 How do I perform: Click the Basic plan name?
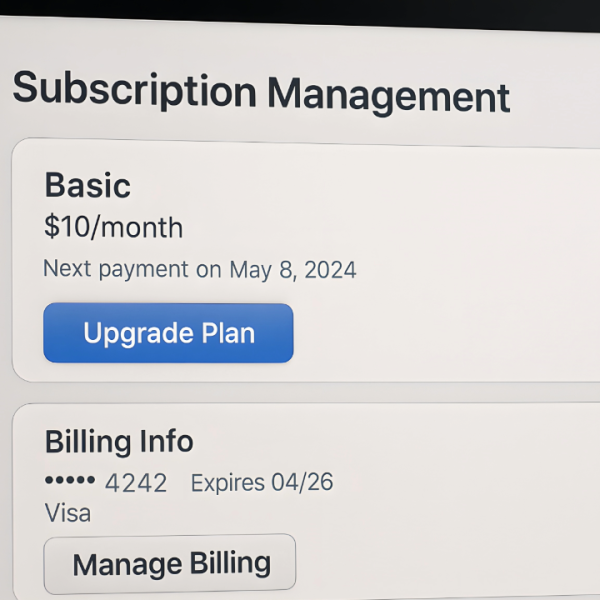click(x=88, y=185)
